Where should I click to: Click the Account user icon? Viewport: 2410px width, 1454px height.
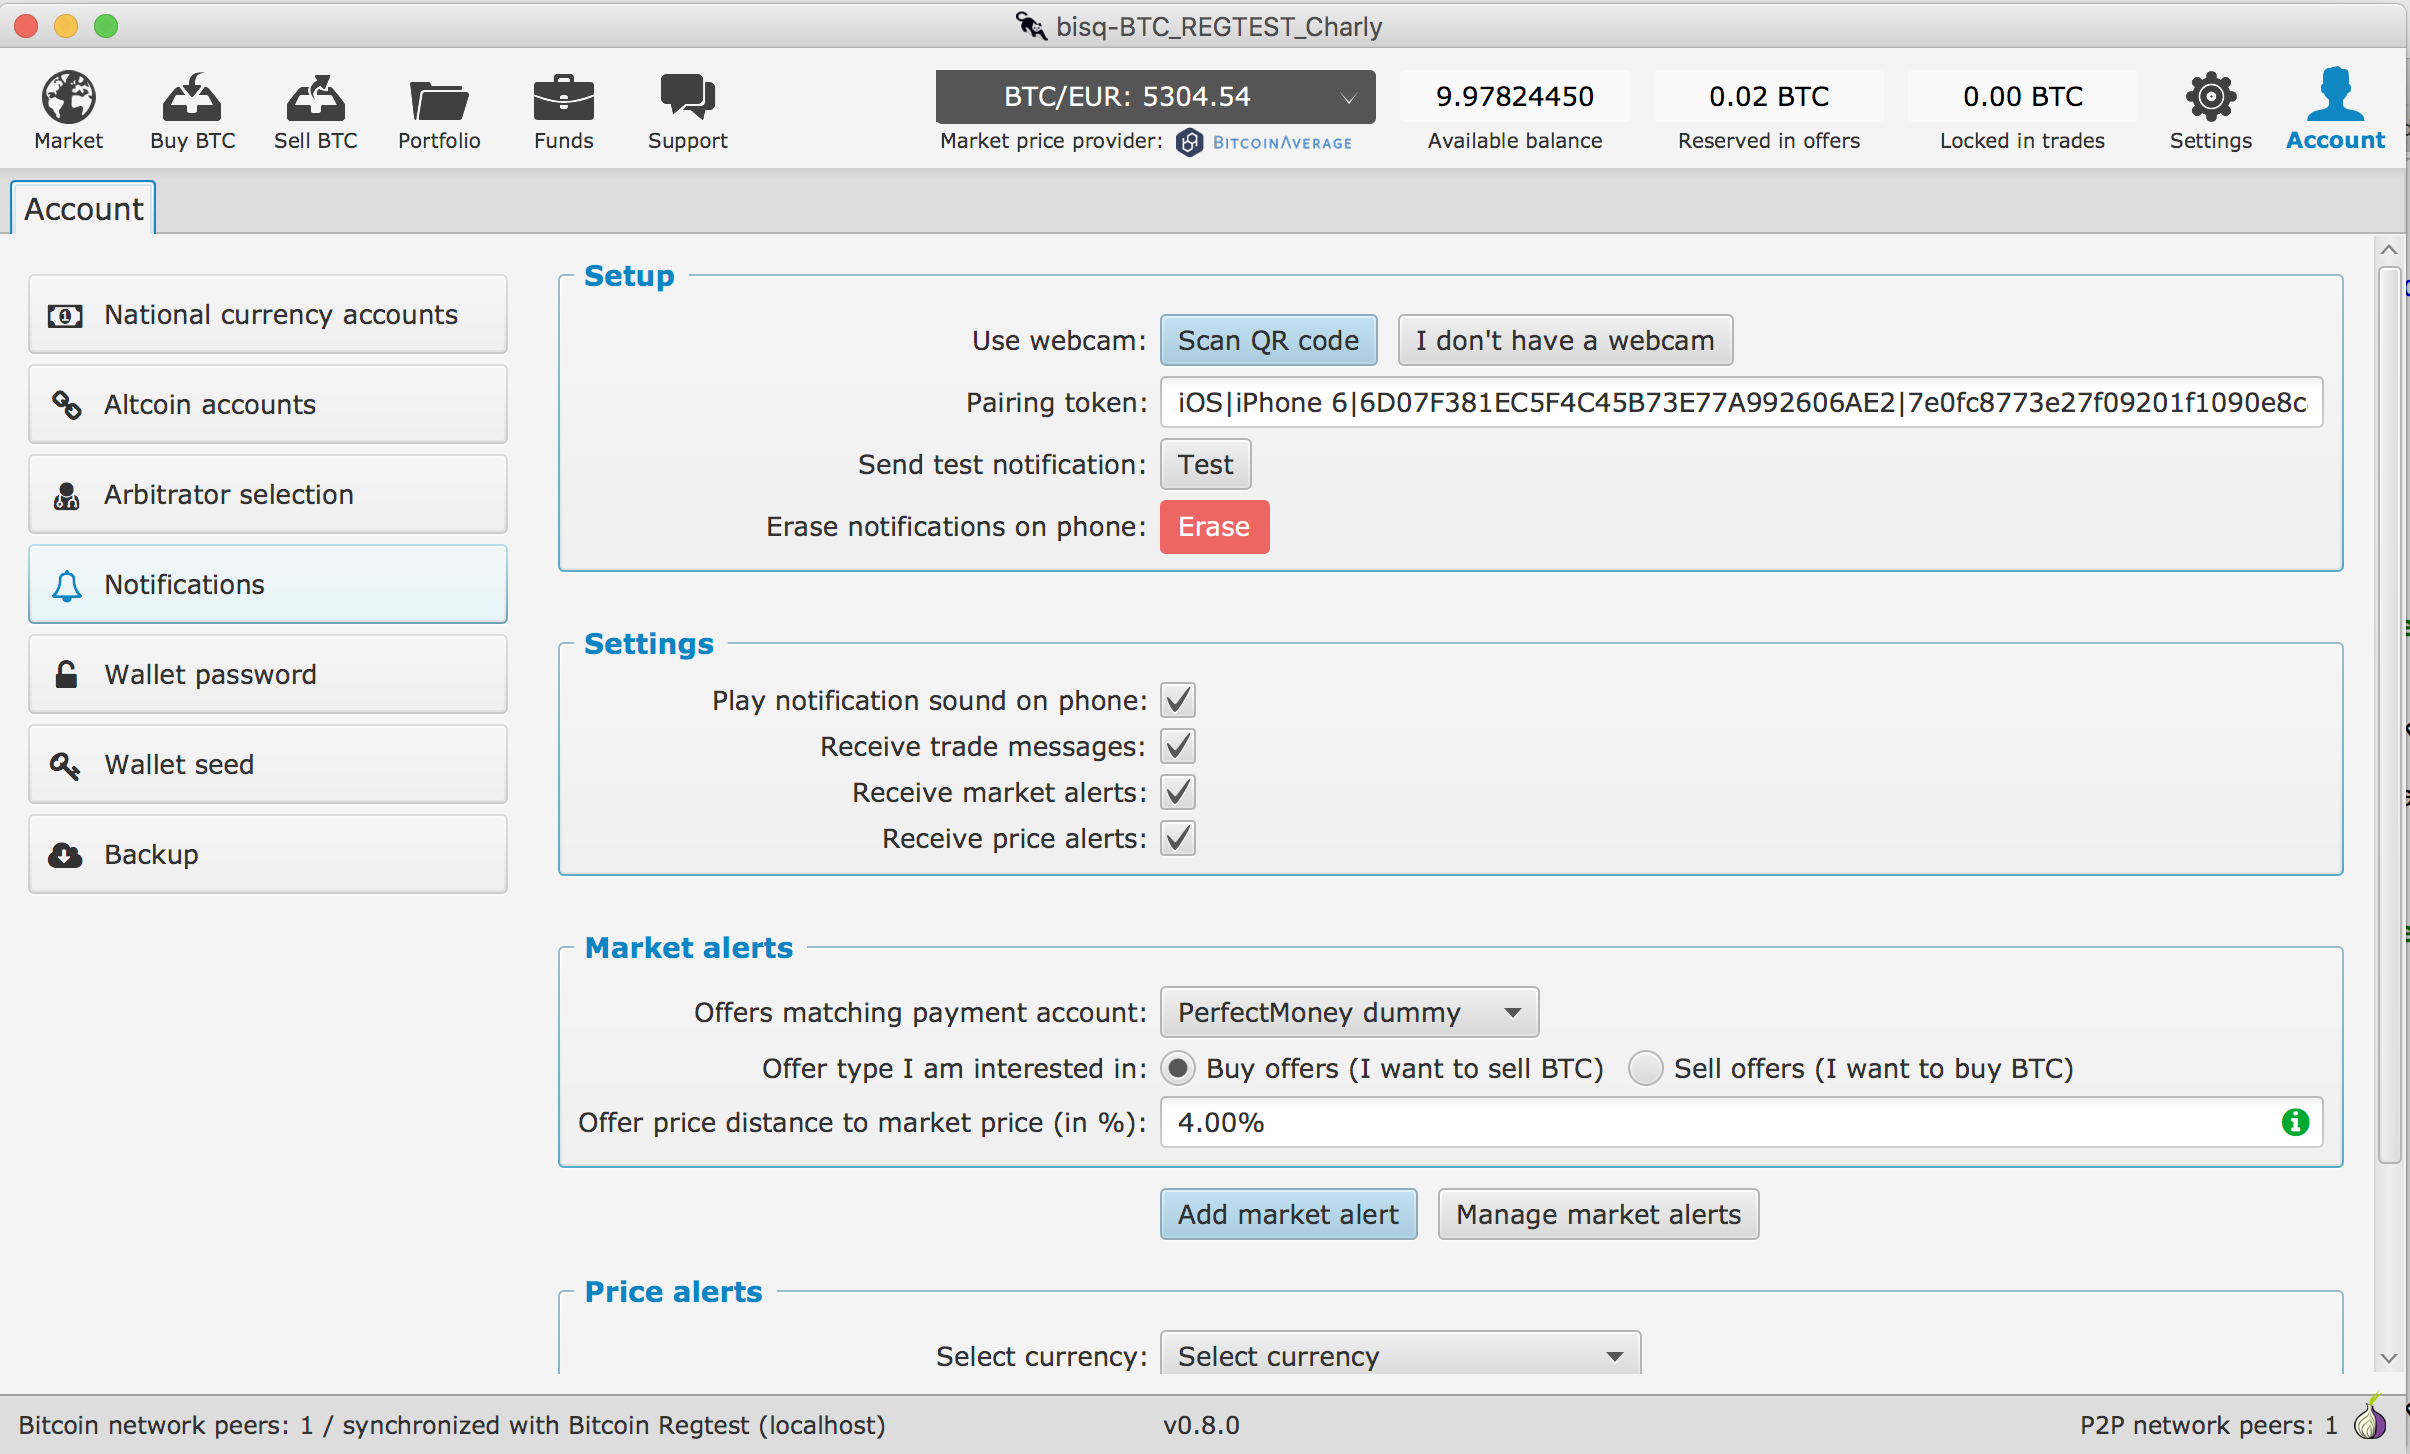click(x=2335, y=95)
